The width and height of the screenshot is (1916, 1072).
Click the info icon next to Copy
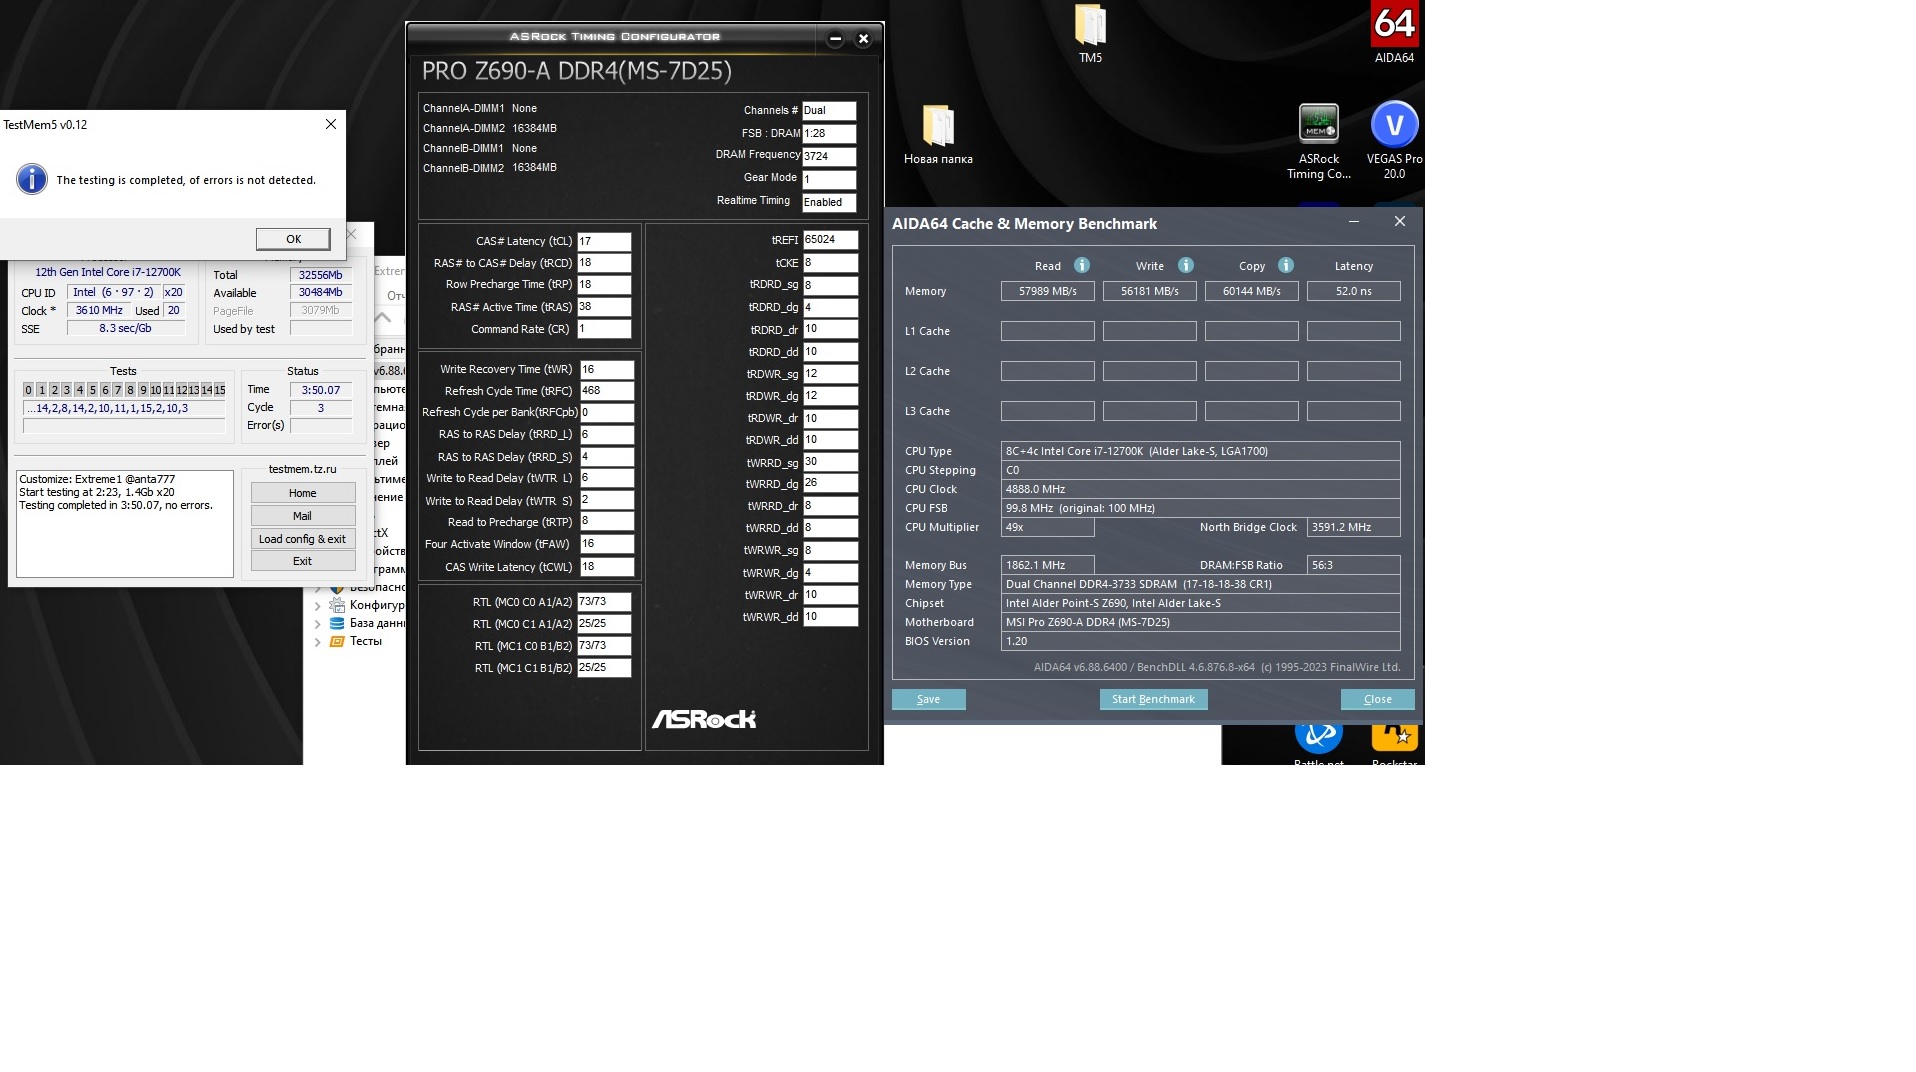click(1286, 265)
